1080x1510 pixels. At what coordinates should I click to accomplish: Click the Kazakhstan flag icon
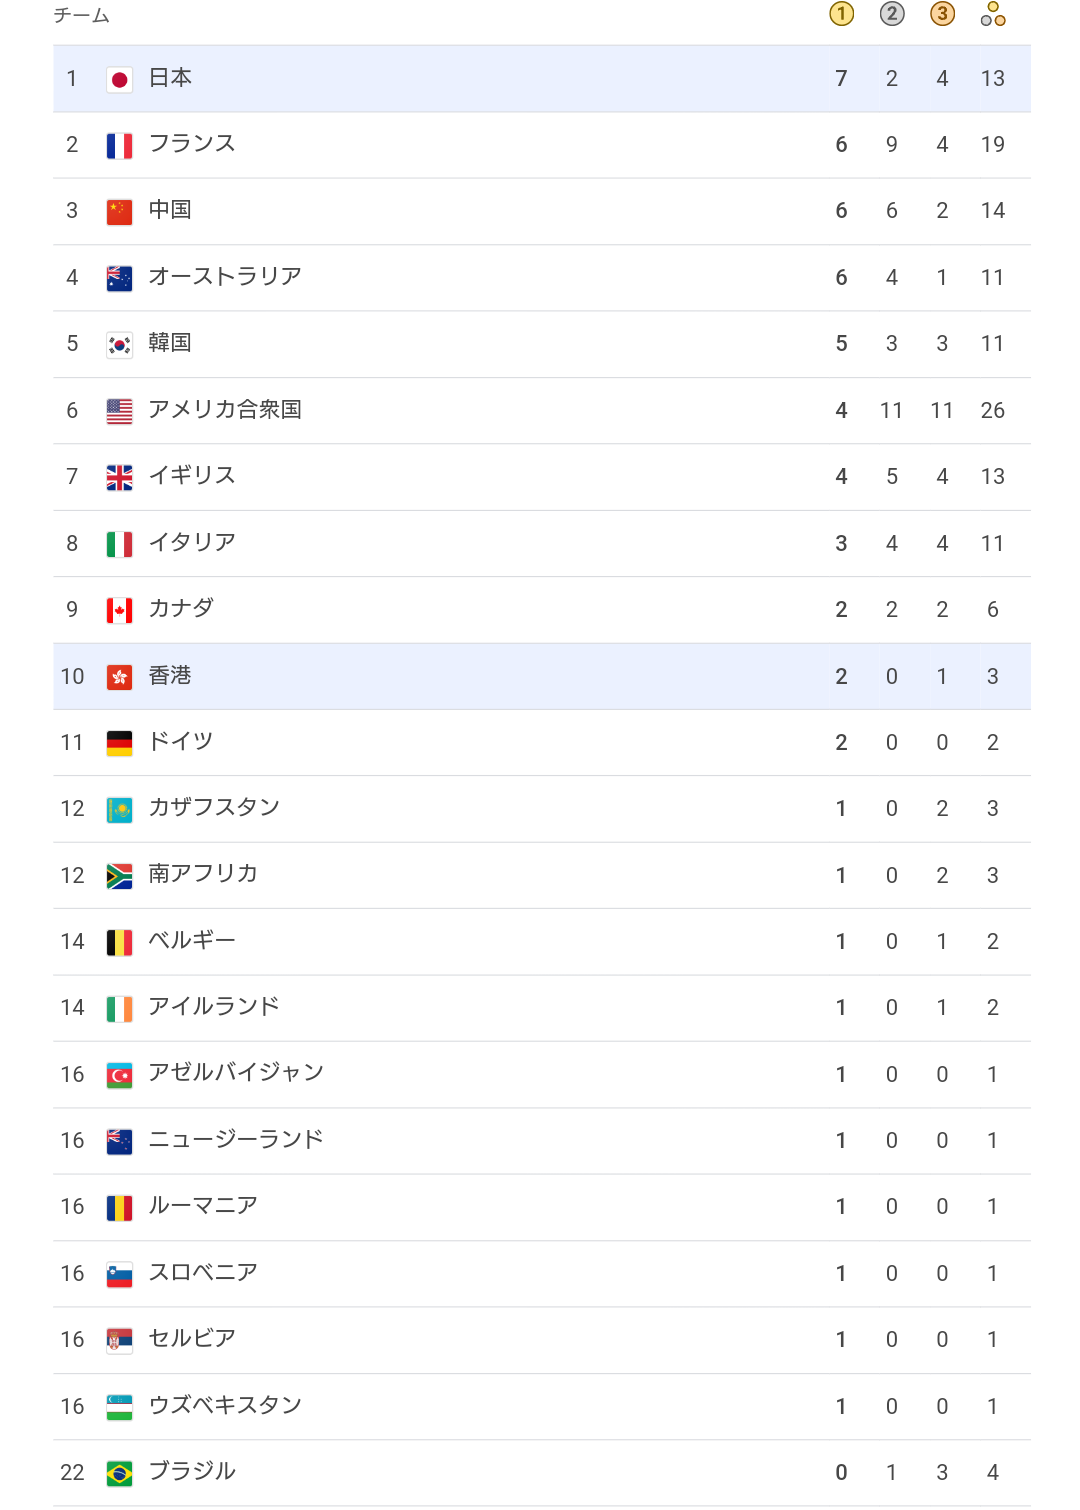(x=120, y=810)
